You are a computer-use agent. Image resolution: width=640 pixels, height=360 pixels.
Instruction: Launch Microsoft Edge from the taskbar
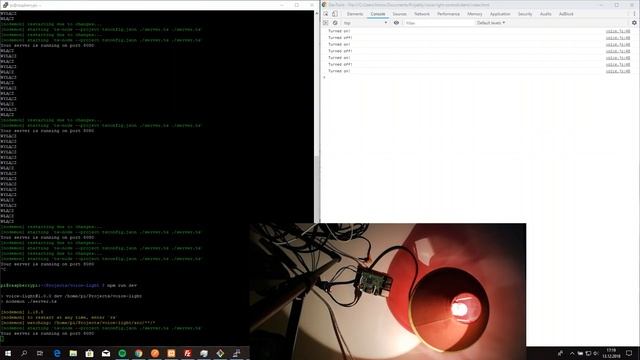tap(57, 353)
